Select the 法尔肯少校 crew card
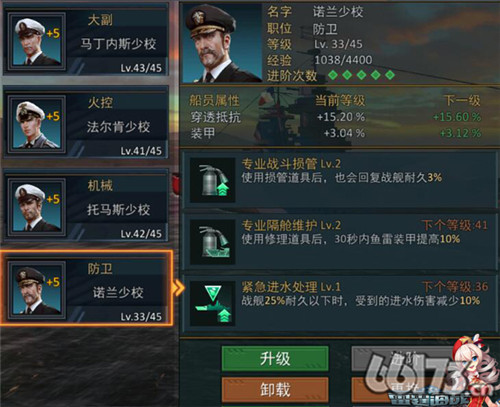500x407 pixels. coord(86,123)
